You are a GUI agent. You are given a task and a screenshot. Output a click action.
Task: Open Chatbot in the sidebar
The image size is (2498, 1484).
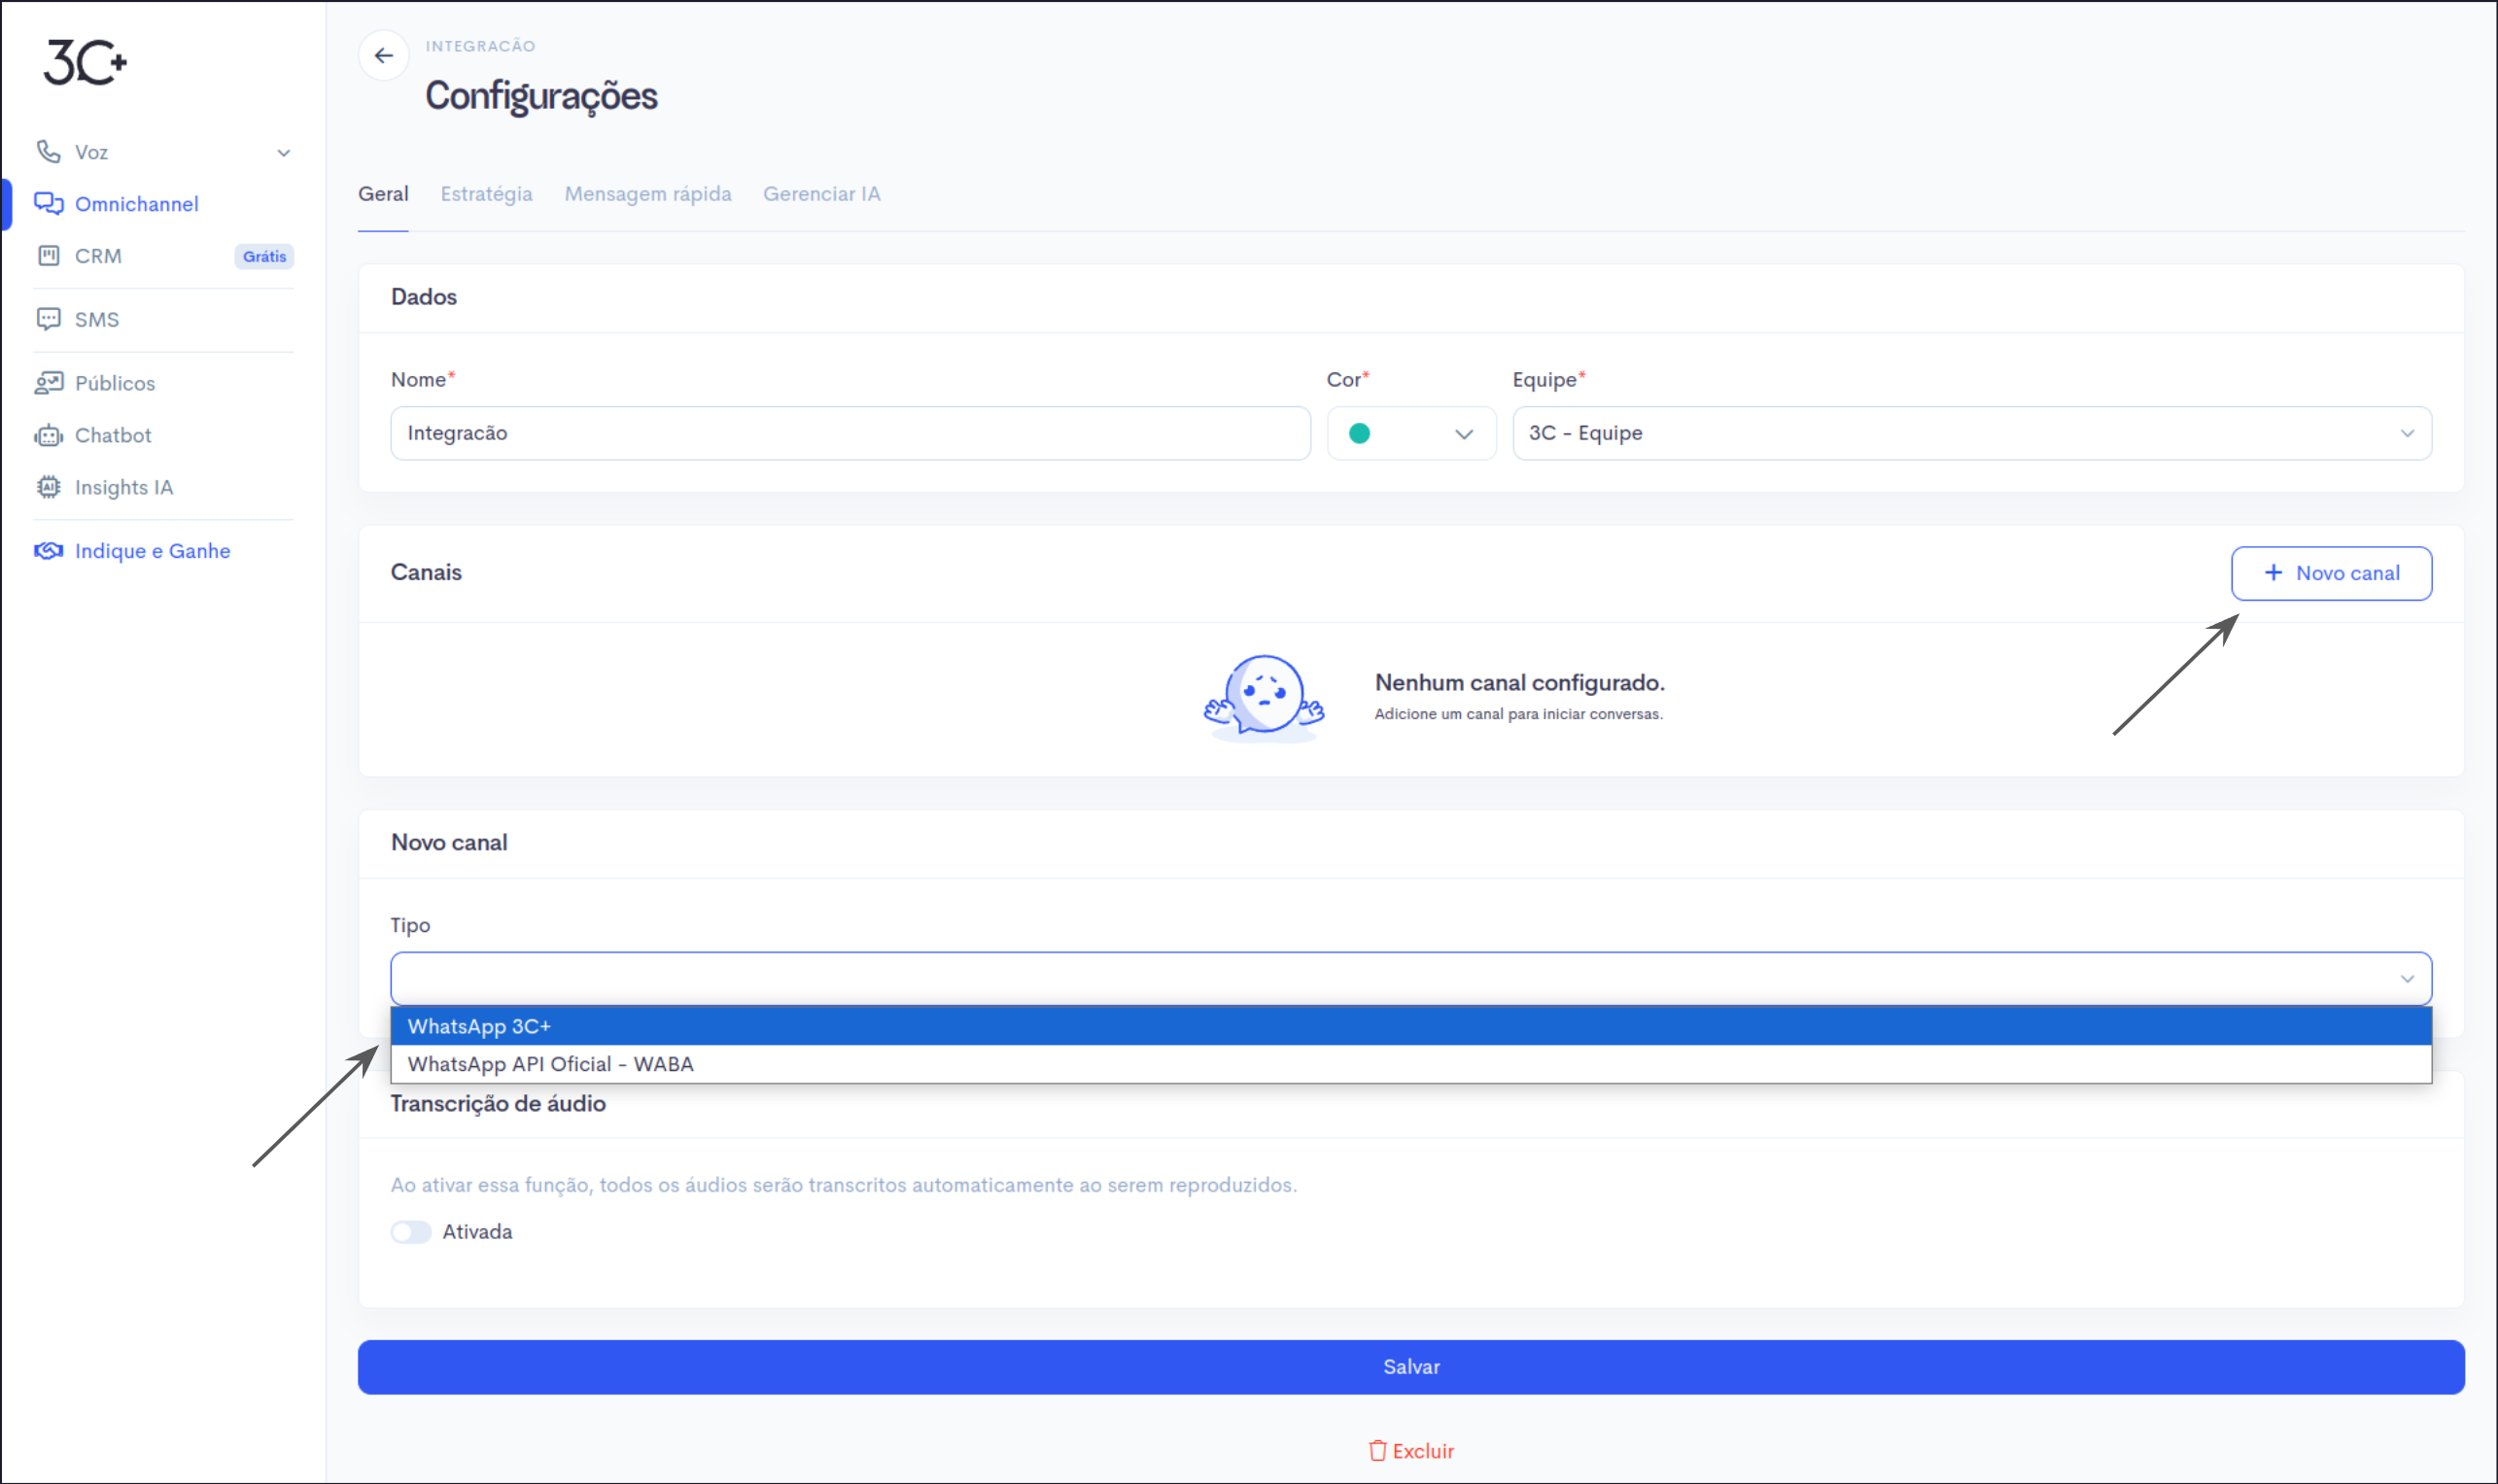(113, 435)
